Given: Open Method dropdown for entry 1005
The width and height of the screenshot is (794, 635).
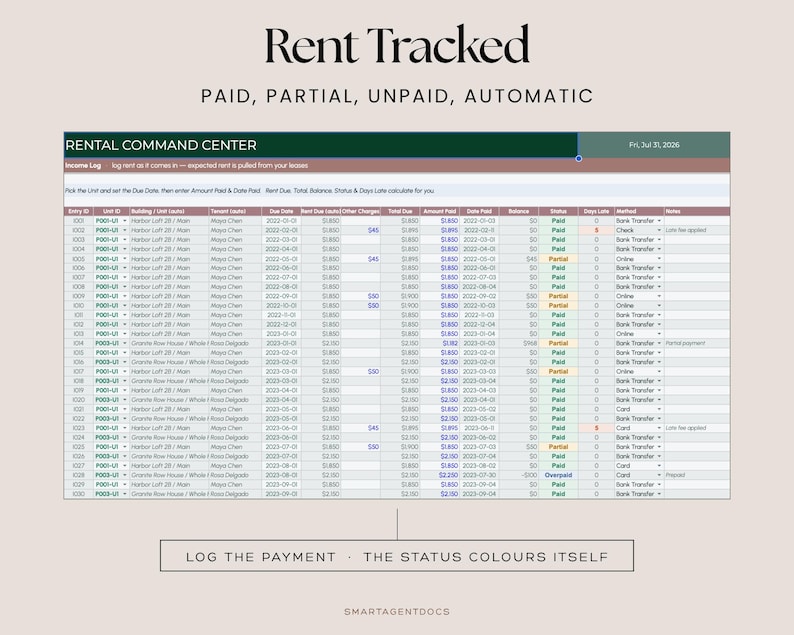Looking at the screenshot, I should 659,259.
